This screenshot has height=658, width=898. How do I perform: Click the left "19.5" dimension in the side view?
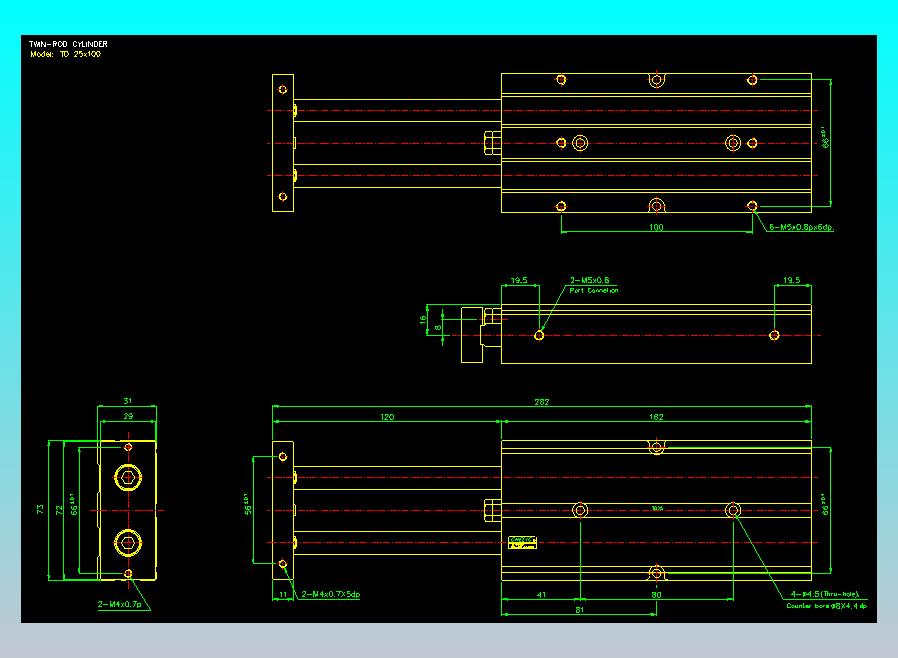pos(519,280)
